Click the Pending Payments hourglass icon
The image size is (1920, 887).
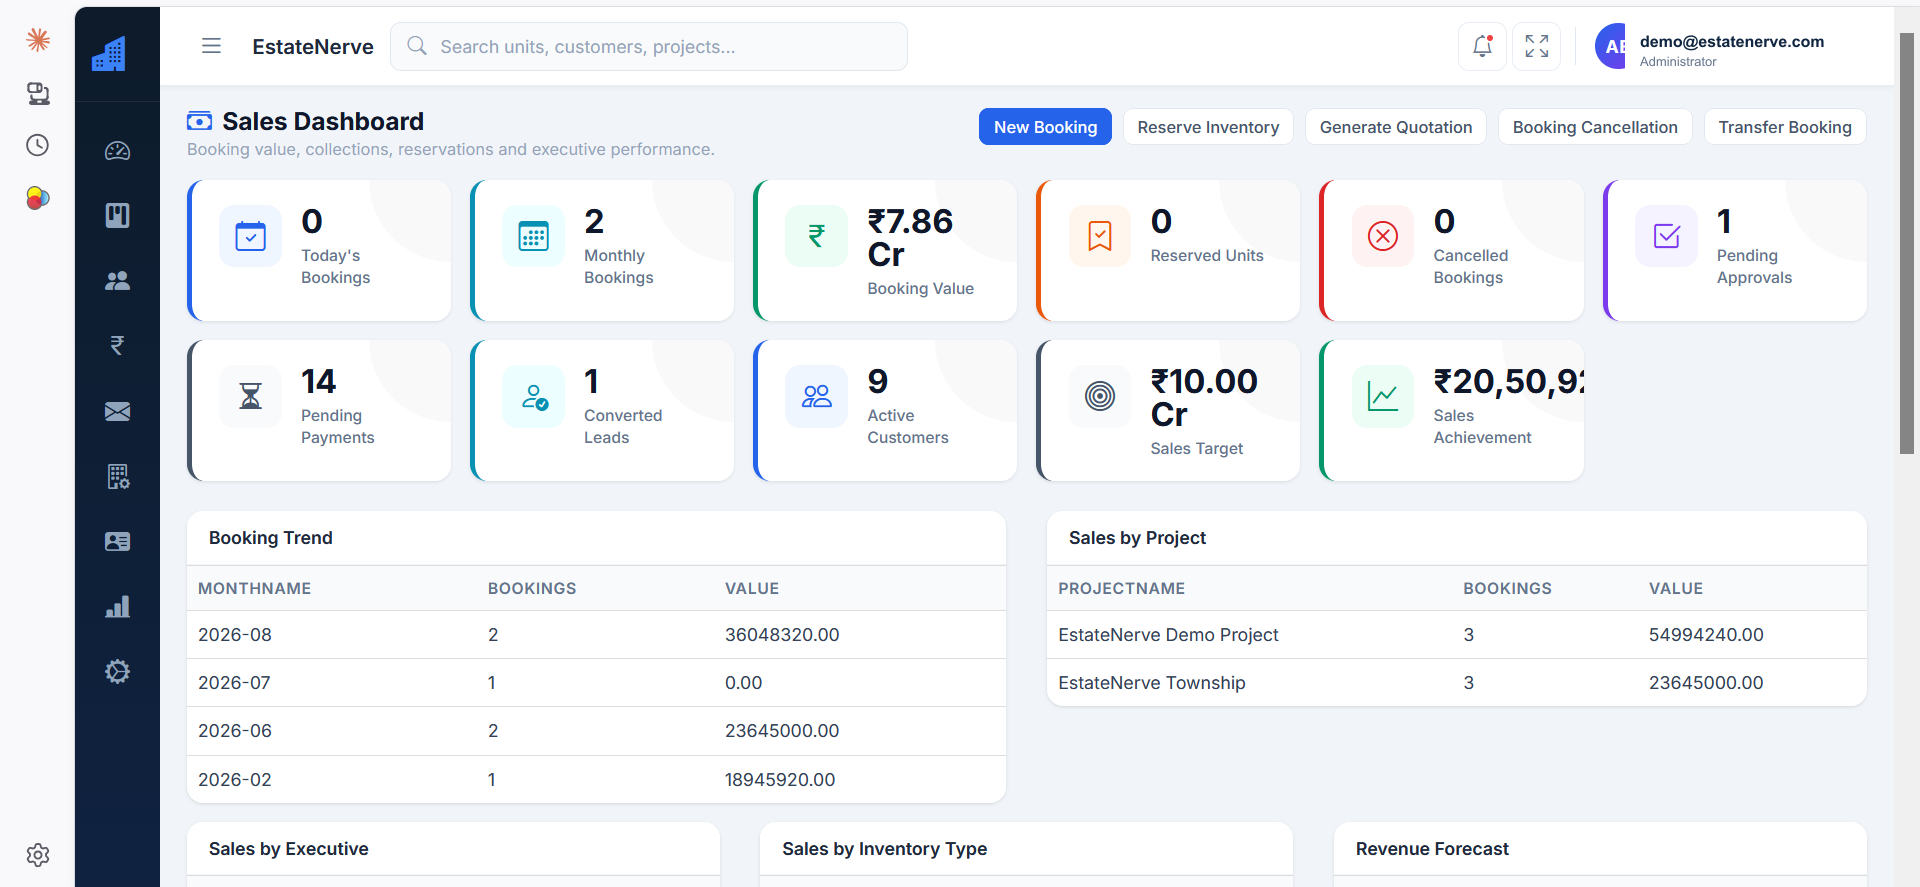pyautogui.click(x=250, y=396)
